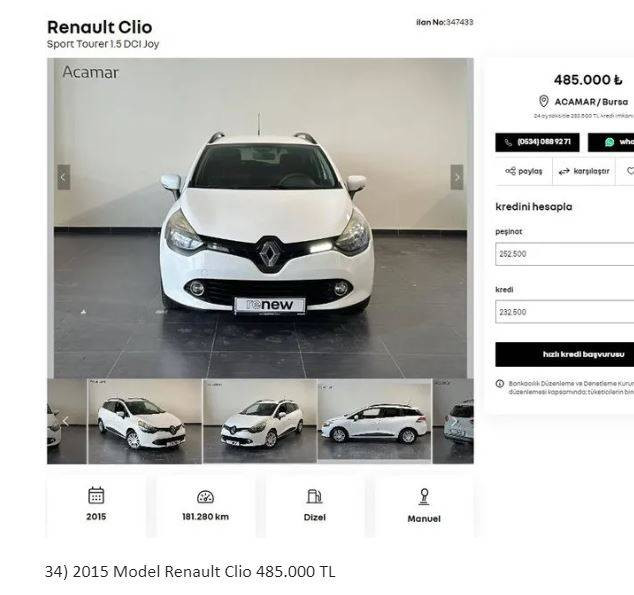Click the kredi amount input field
The height and width of the screenshot is (595, 634).
pyautogui.click(x=564, y=312)
